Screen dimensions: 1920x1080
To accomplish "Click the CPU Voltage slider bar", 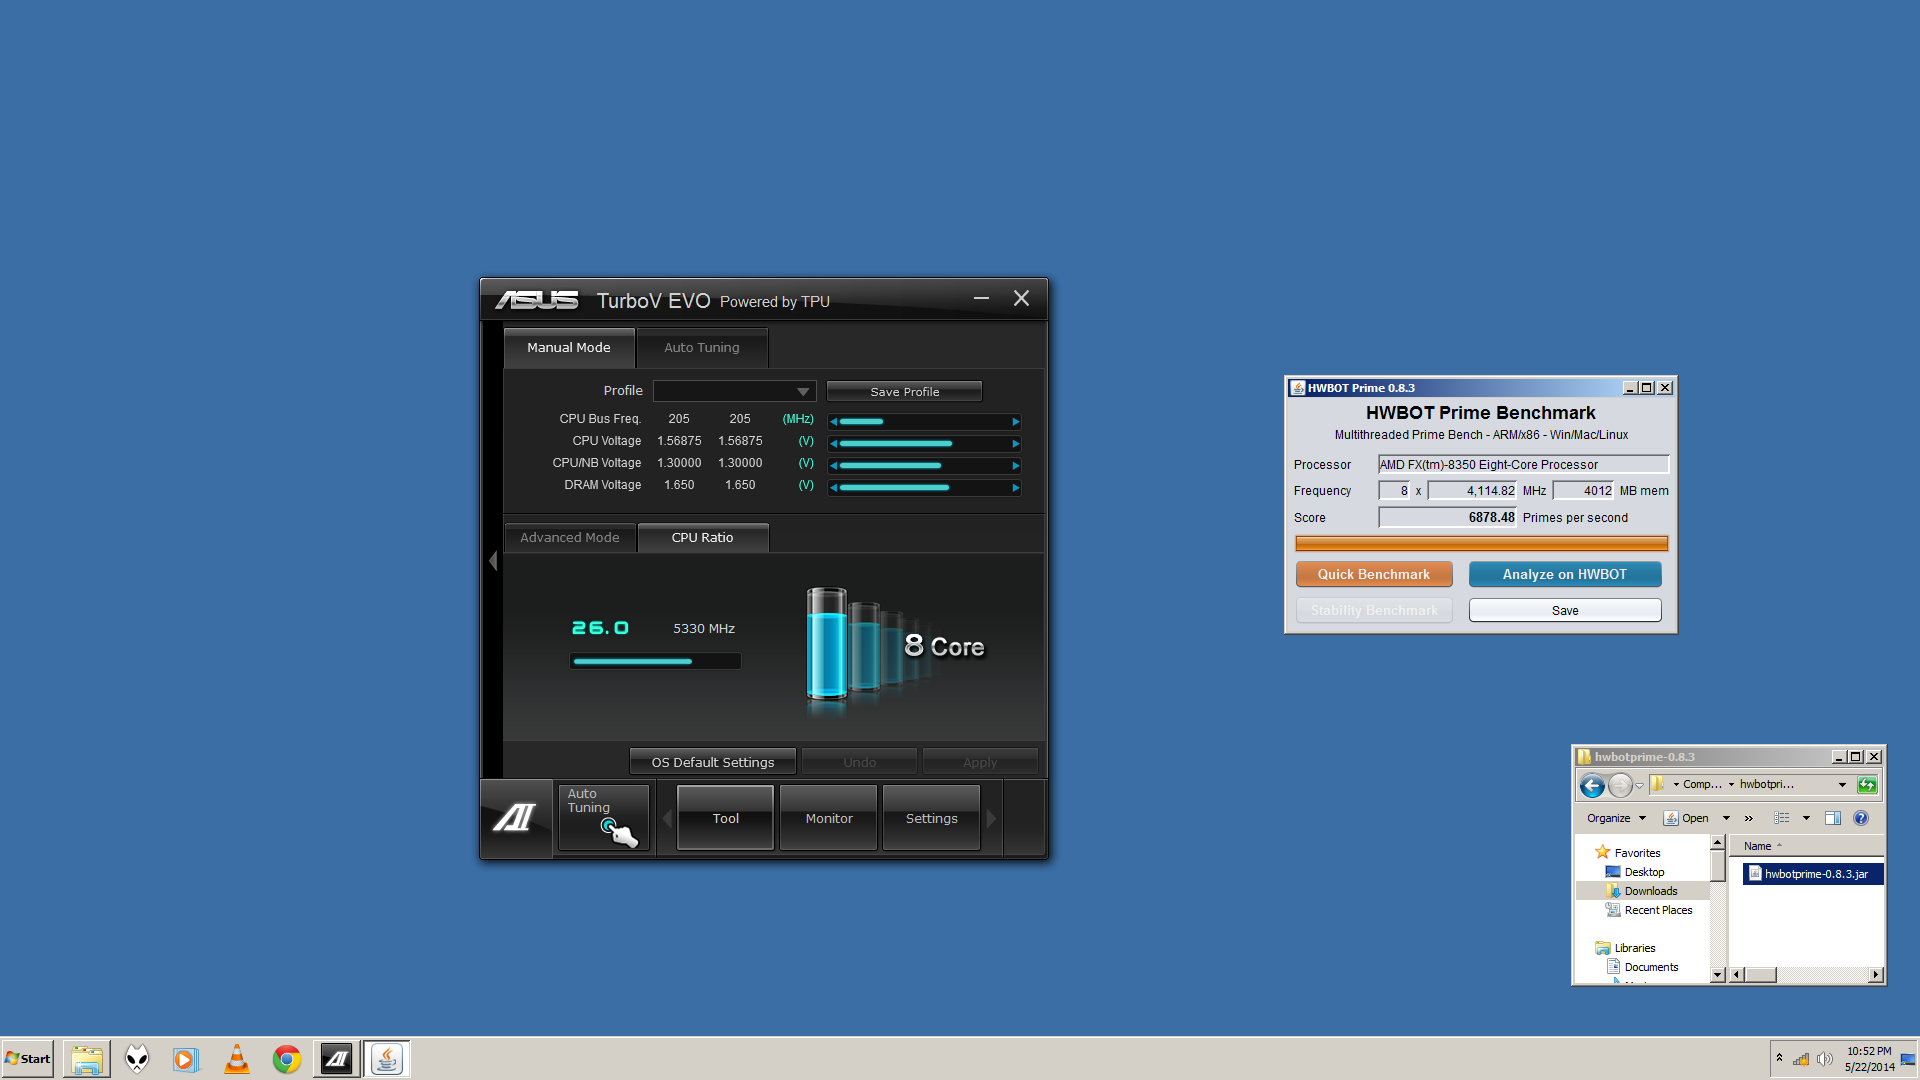I will [924, 444].
